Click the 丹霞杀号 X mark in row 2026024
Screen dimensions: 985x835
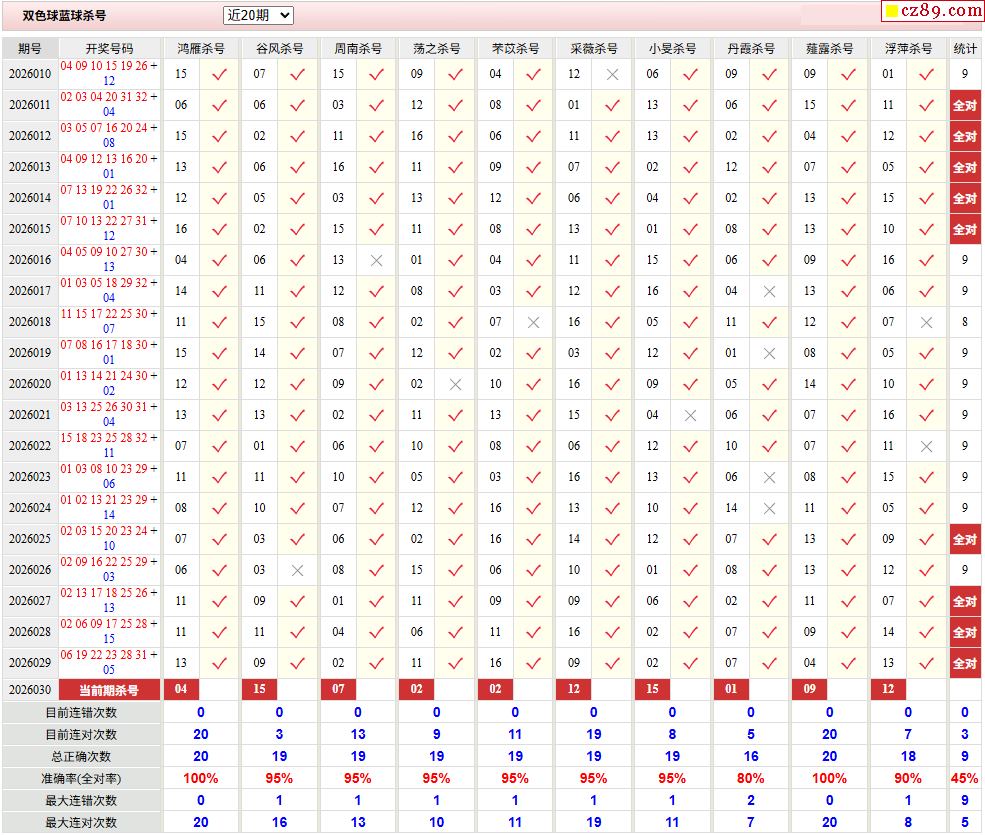769,508
